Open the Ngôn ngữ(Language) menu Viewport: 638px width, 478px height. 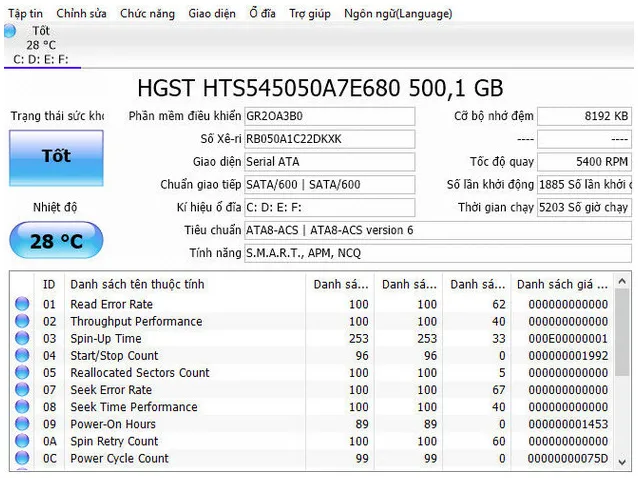398,14
